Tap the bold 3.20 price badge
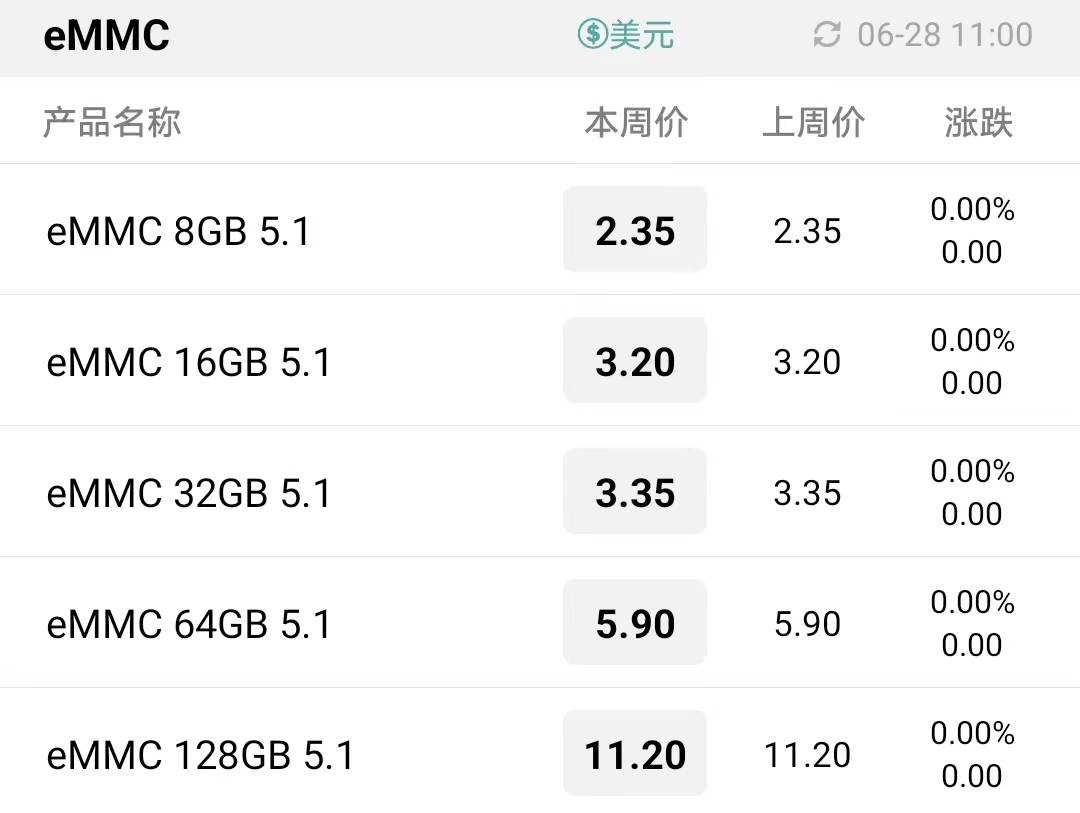1080x813 pixels. (635, 360)
